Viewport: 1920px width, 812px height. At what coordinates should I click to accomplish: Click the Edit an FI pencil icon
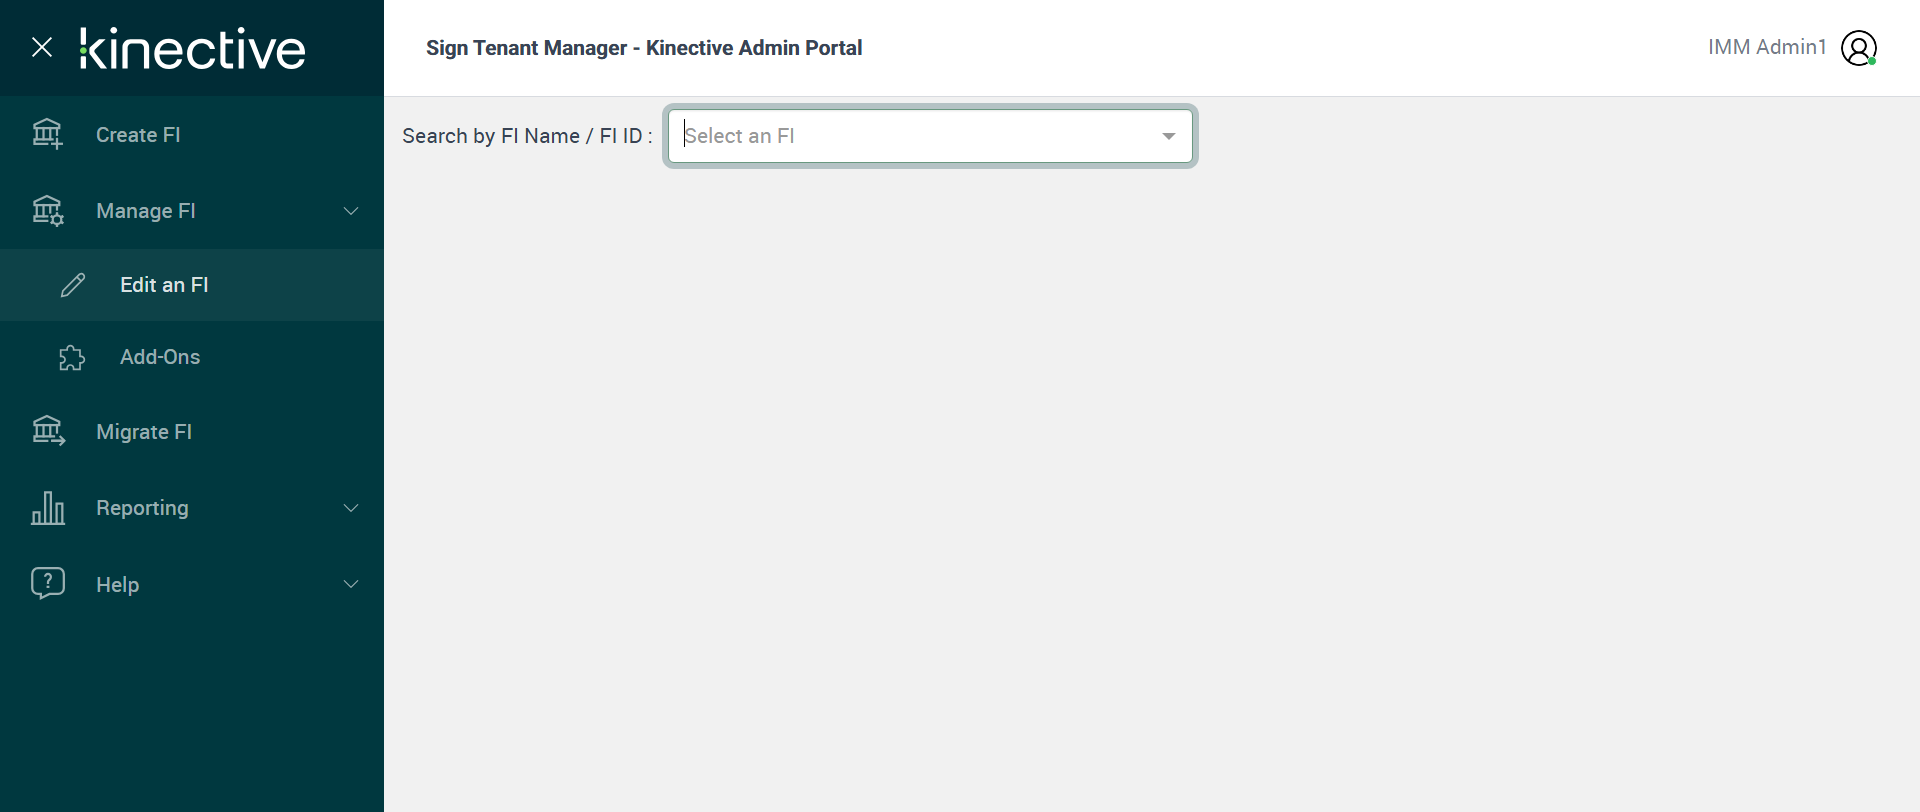pos(73,285)
